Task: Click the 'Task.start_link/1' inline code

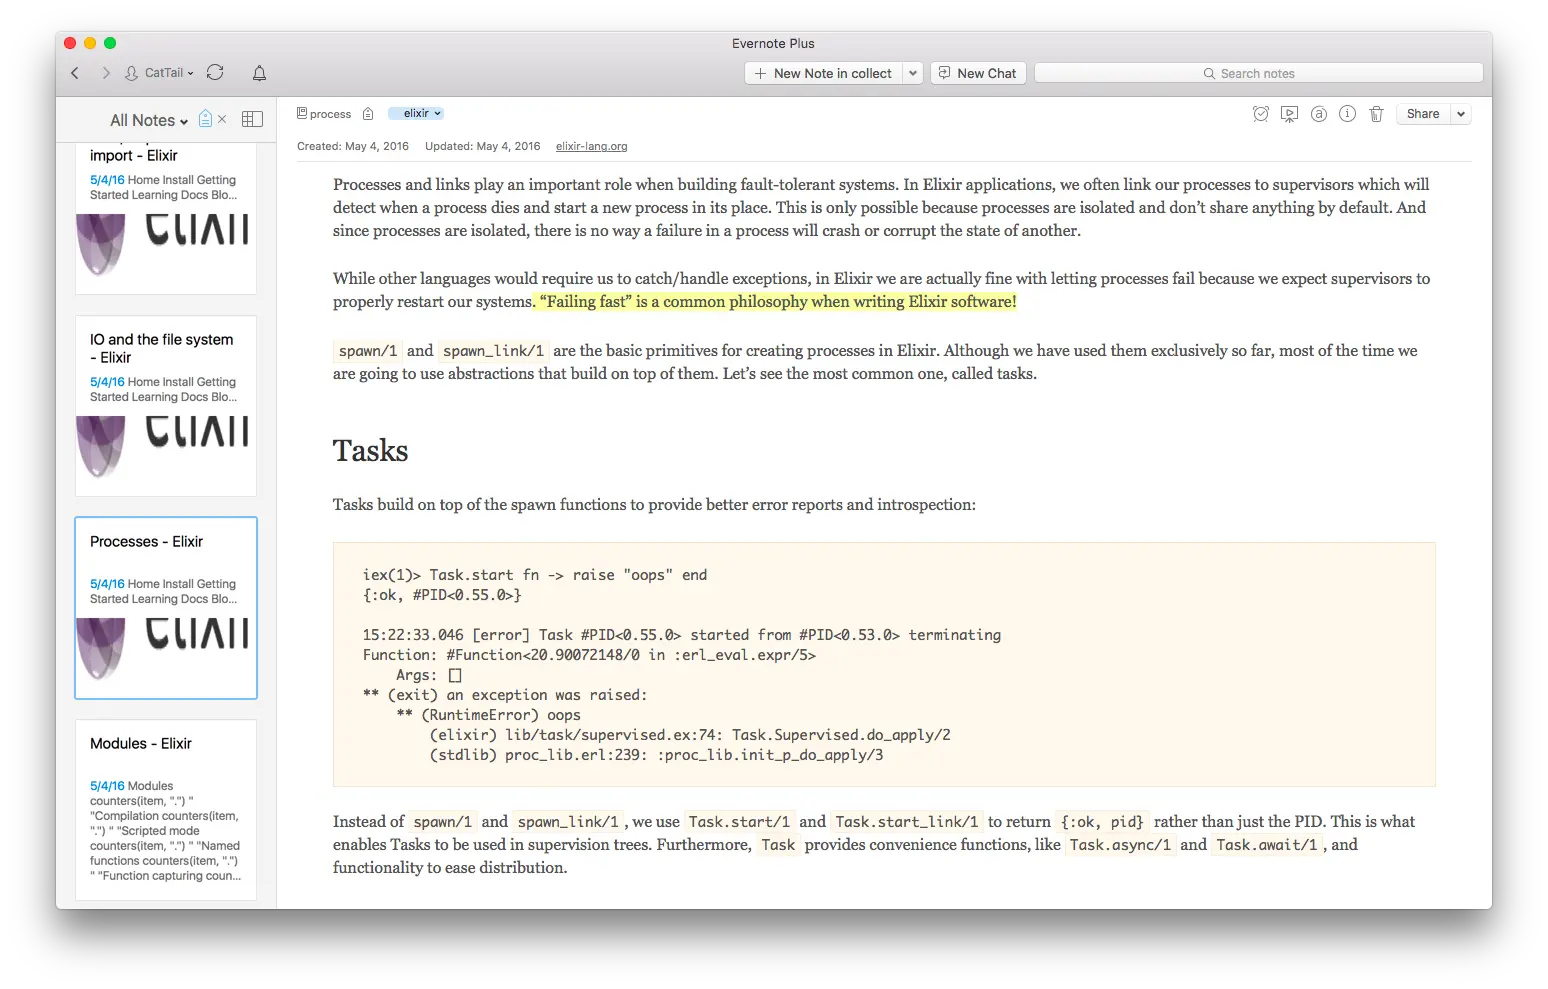Action: pyautogui.click(x=907, y=822)
